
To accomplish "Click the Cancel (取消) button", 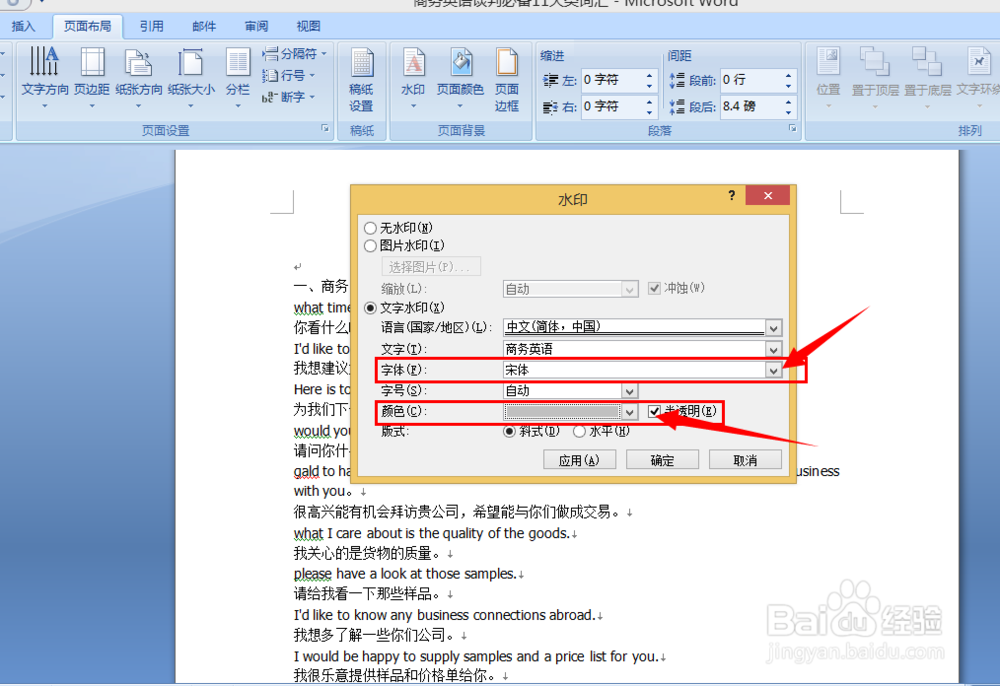I will click(745, 460).
